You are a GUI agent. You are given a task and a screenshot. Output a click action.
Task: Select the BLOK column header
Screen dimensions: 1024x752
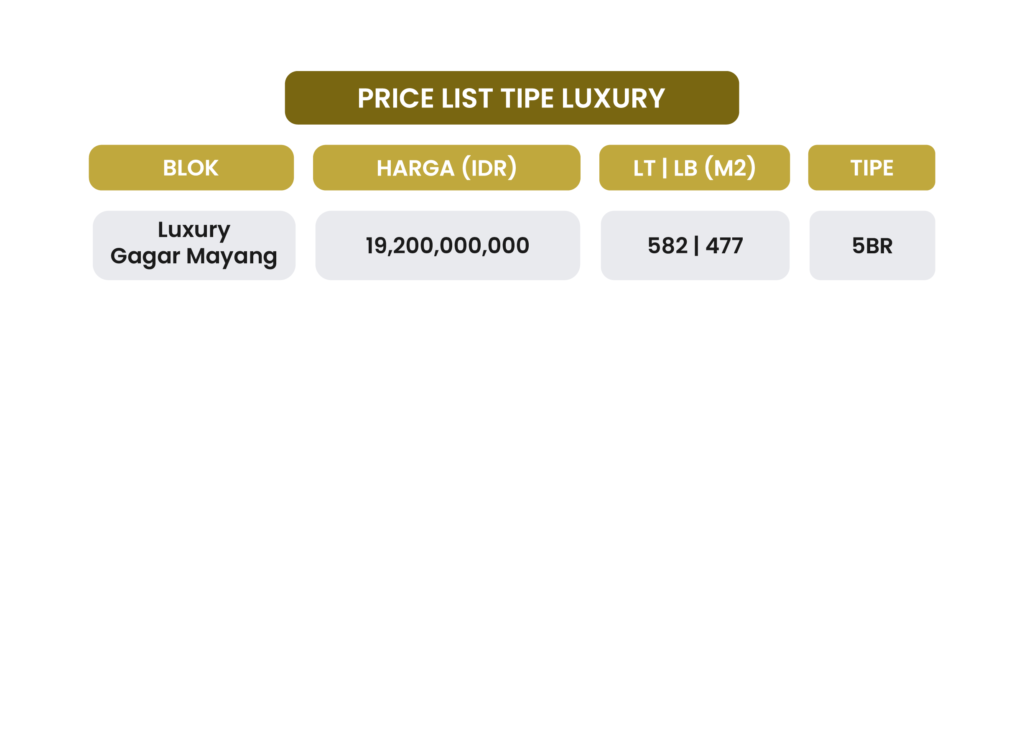(x=191, y=168)
